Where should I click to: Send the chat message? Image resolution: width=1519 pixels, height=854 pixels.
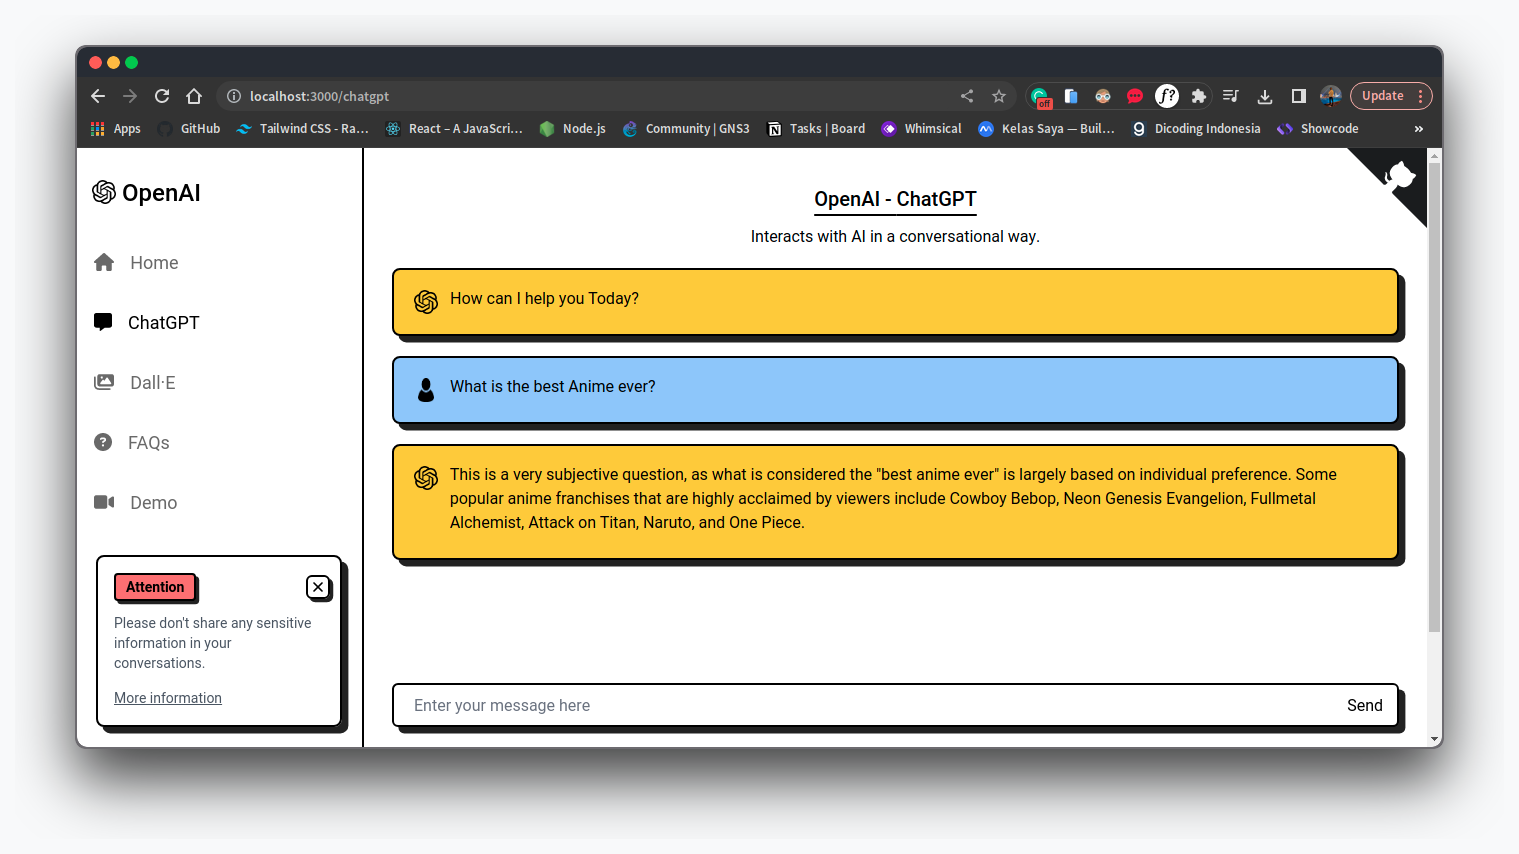[x=1365, y=705]
